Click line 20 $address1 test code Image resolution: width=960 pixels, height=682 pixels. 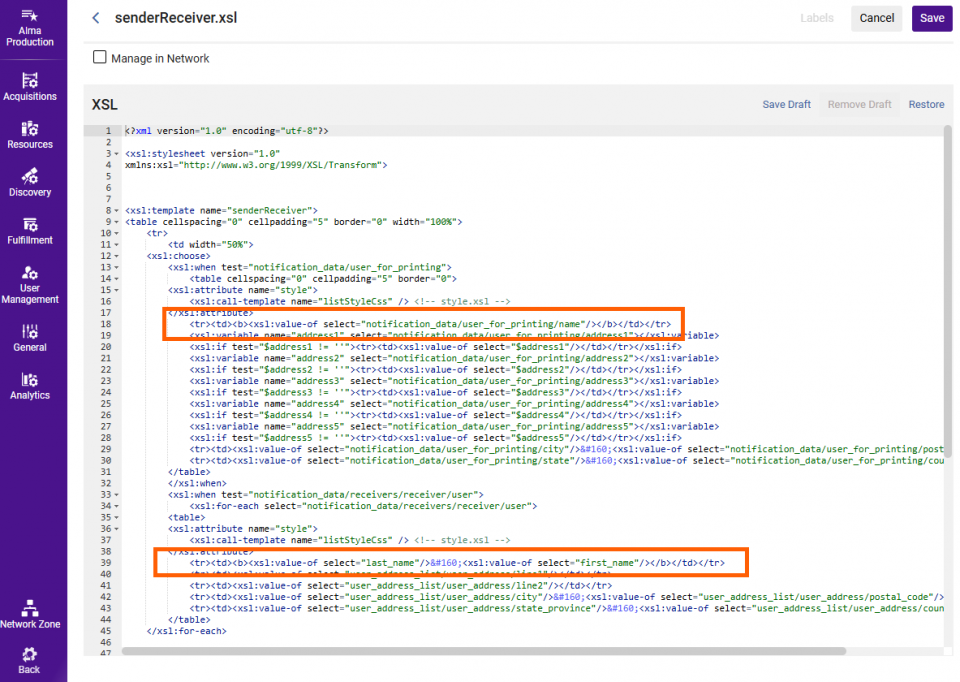pyautogui.click(x=435, y=347)
